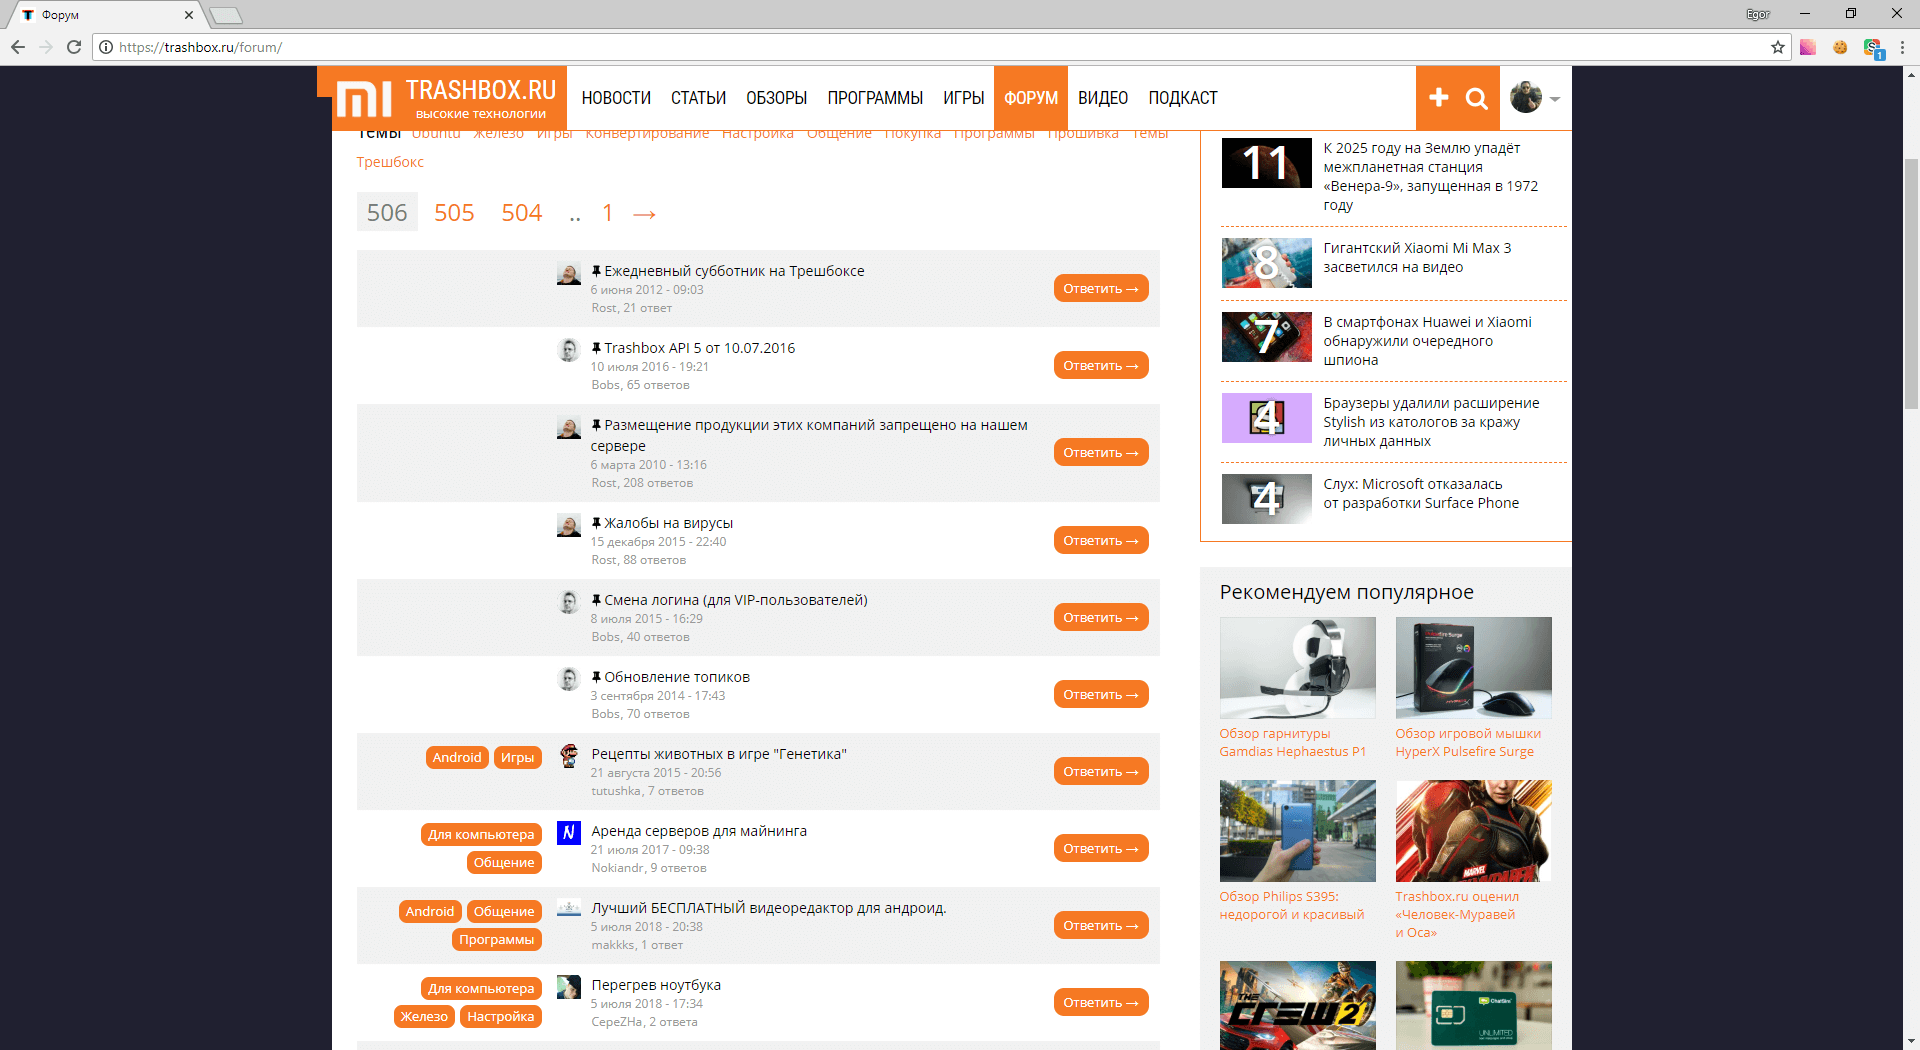Go back with browser back arrow
Screen dimensions: 1920x1050
click(x=18, y=47)
